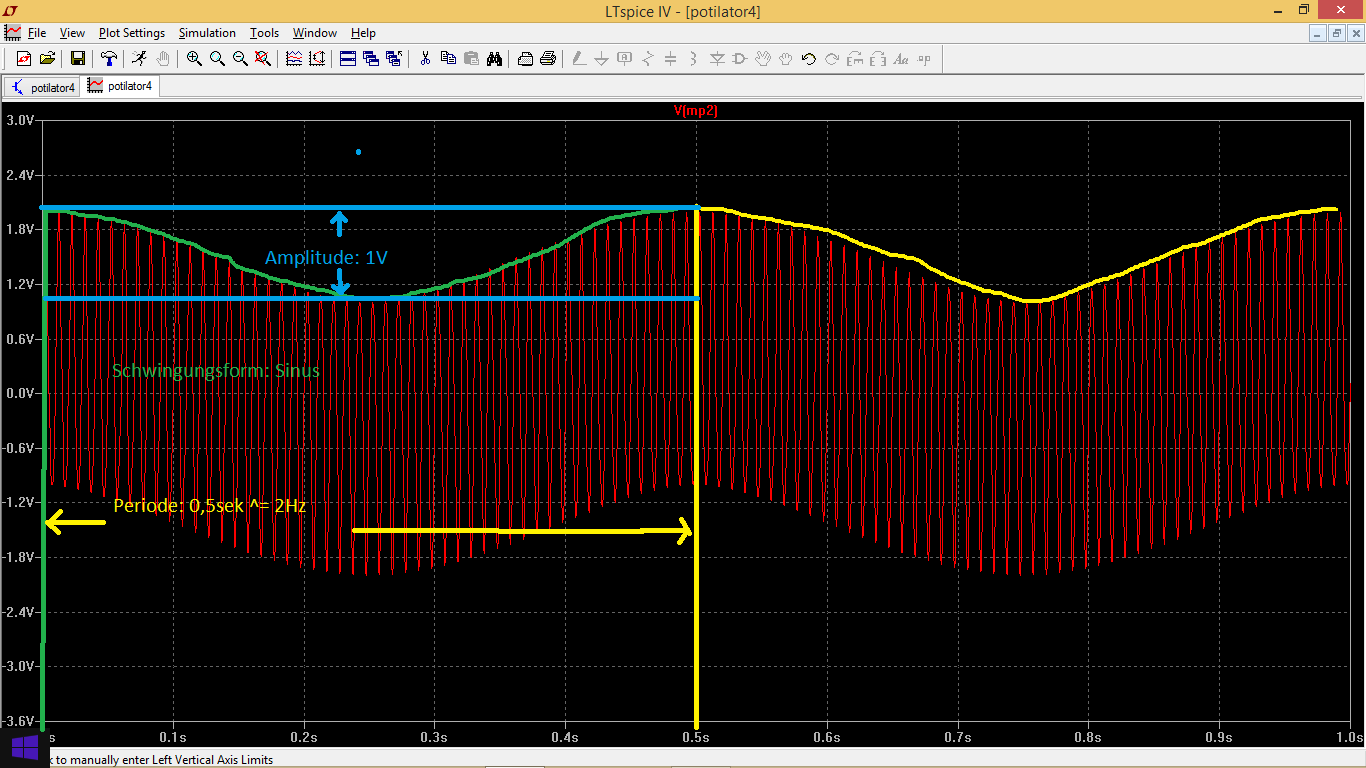Restore the inner document window
Image resolution: width=1366 pixels, height=768 pixels.
click(1336, 33)
